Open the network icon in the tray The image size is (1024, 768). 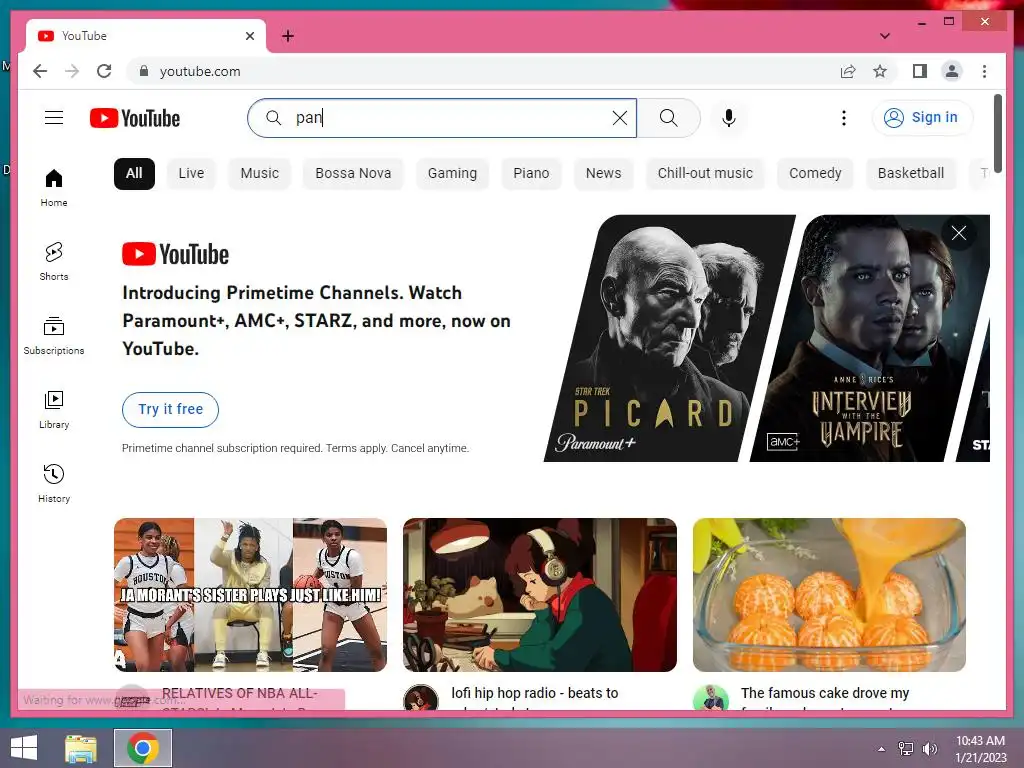click(906, 749)
